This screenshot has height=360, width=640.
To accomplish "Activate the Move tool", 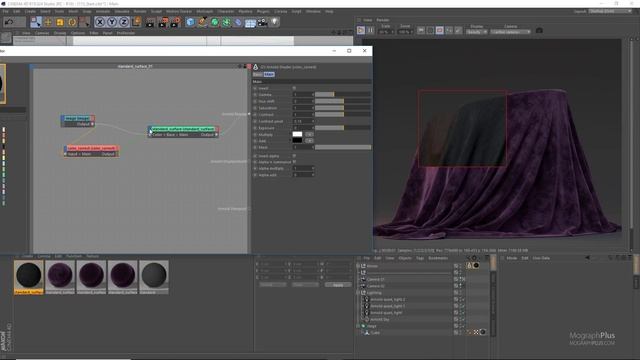I will click(x=48, y=22).
